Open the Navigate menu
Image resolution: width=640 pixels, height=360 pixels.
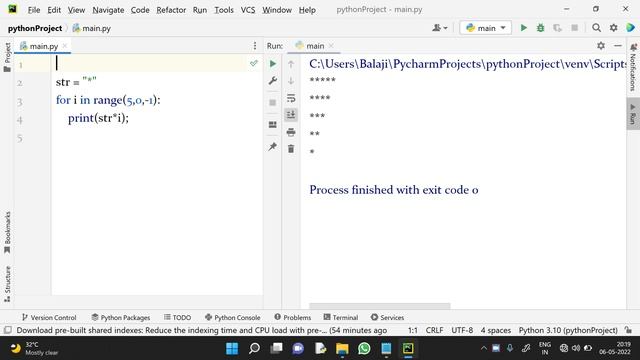(108, 10)
